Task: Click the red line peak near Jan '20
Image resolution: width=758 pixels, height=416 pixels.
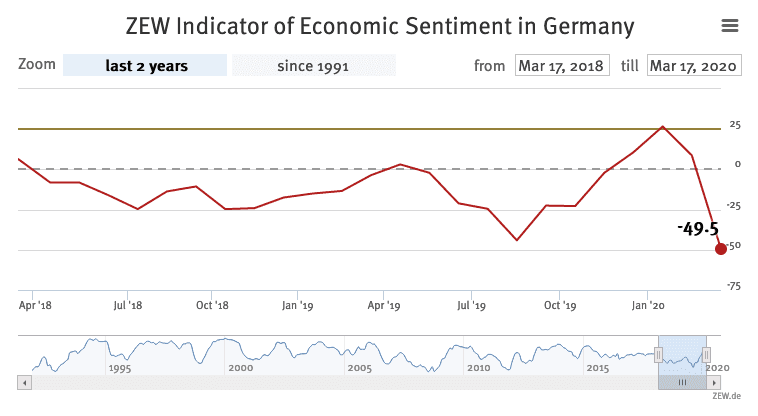Action: [662, 127]
